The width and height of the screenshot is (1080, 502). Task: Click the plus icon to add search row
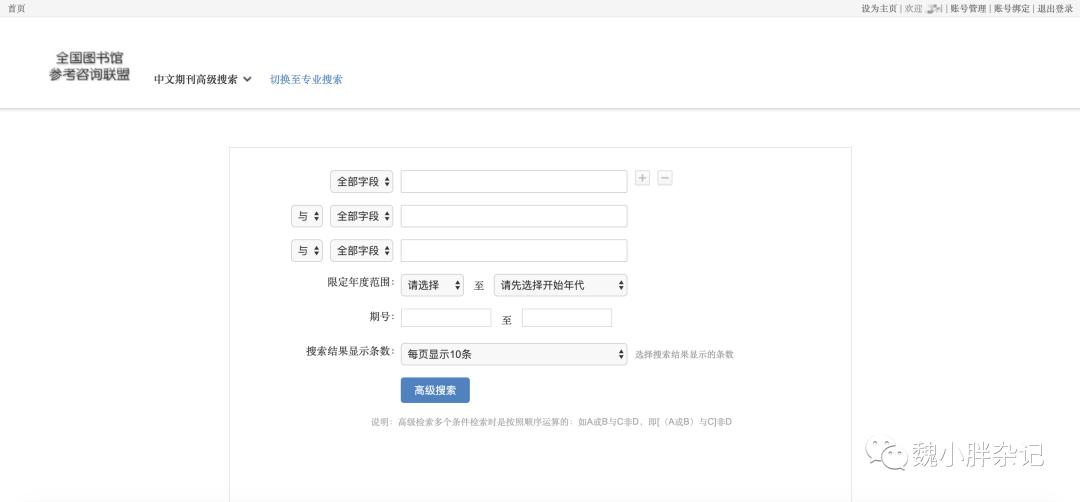point(642,178)
